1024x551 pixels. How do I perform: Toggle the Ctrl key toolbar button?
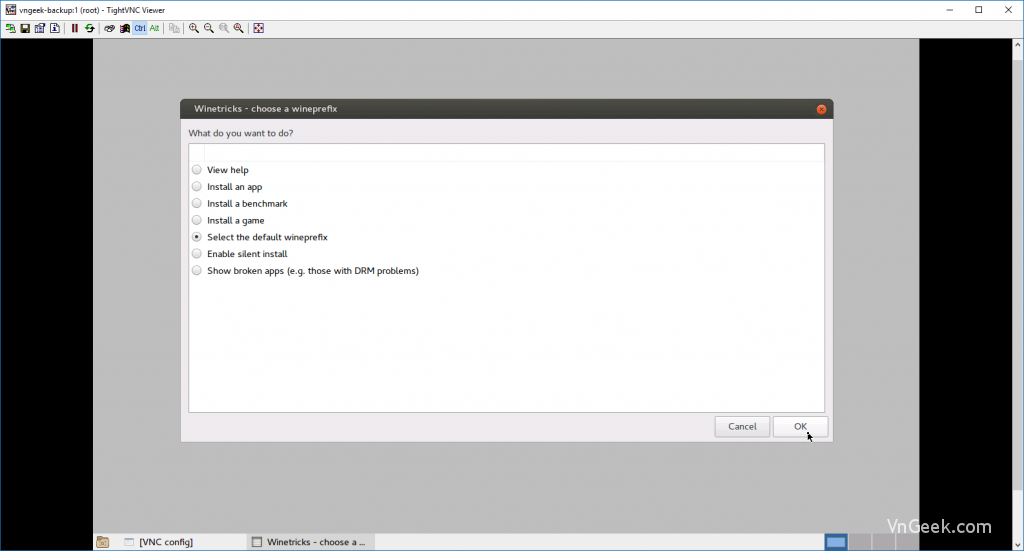click(x=140, y=28)
